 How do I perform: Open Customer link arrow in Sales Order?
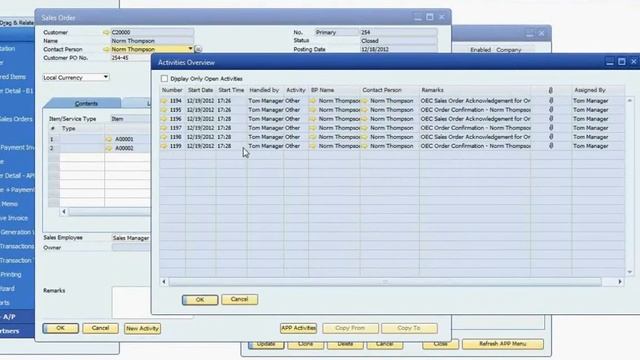[x=106, y=32]
